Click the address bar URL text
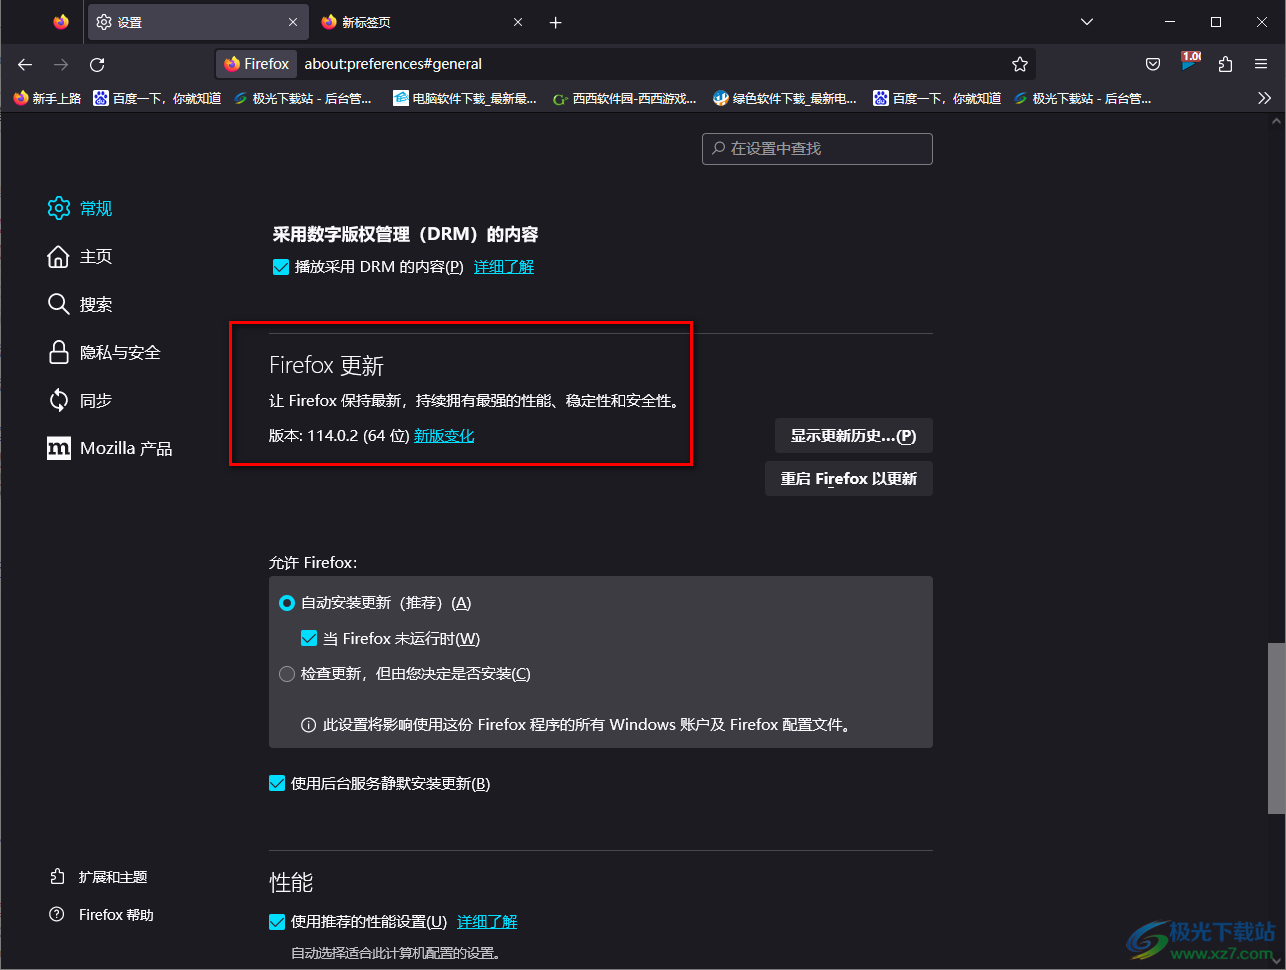This screenshot has width=1286, height=970. (393, 64)
